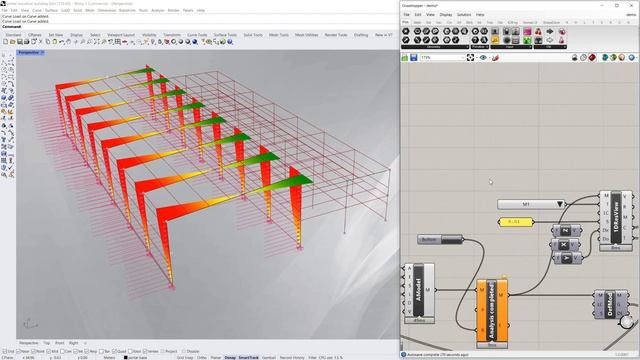
Task: Toggle Ortho in Rhino status bar
Action: [202, 358]
